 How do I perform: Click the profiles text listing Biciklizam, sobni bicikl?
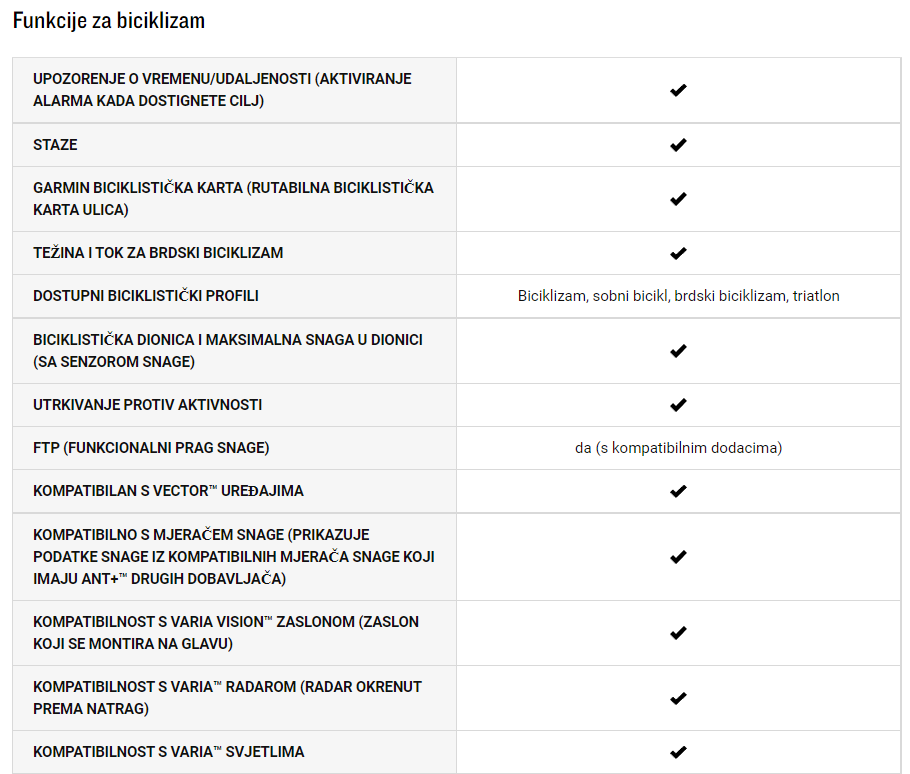(x=678, y=296)
